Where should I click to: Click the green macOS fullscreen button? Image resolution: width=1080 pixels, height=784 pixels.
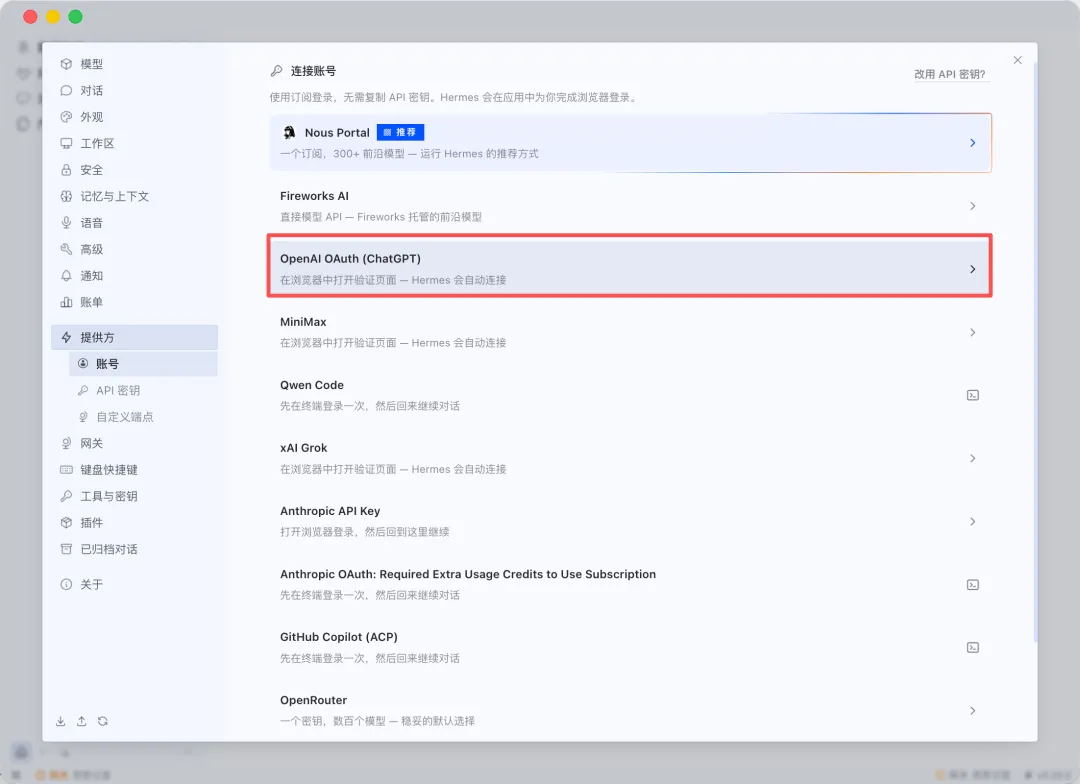(76, 17)
